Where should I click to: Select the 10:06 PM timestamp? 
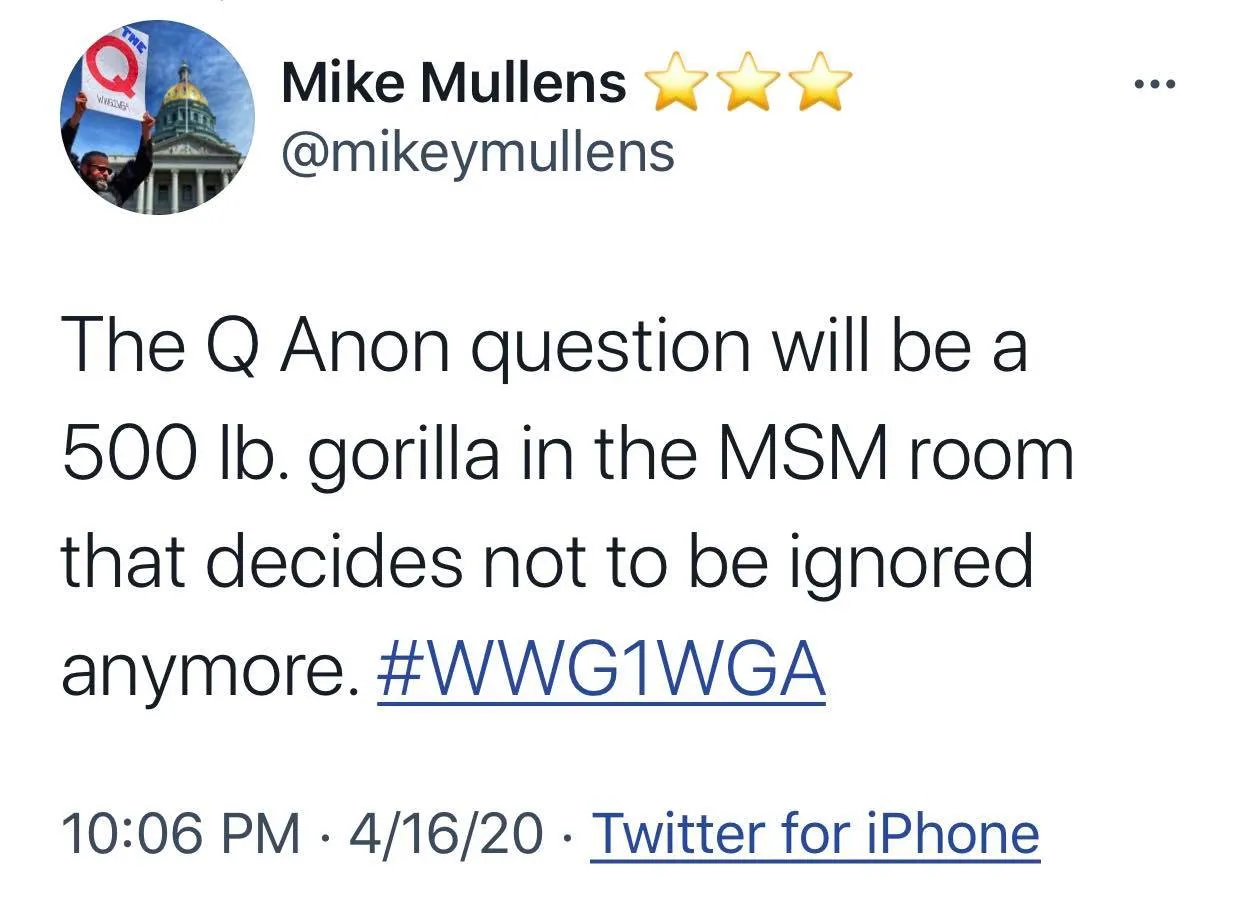(x=180, y=833)
